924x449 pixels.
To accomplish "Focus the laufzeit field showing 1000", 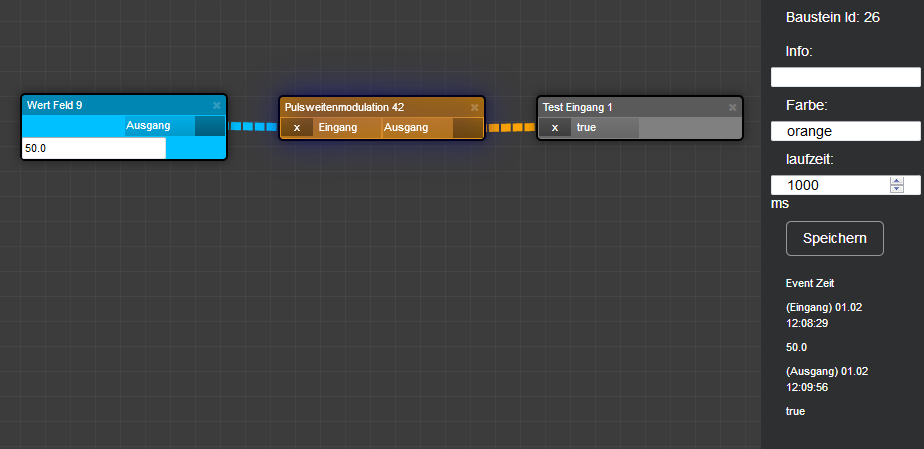I will 846,185.
